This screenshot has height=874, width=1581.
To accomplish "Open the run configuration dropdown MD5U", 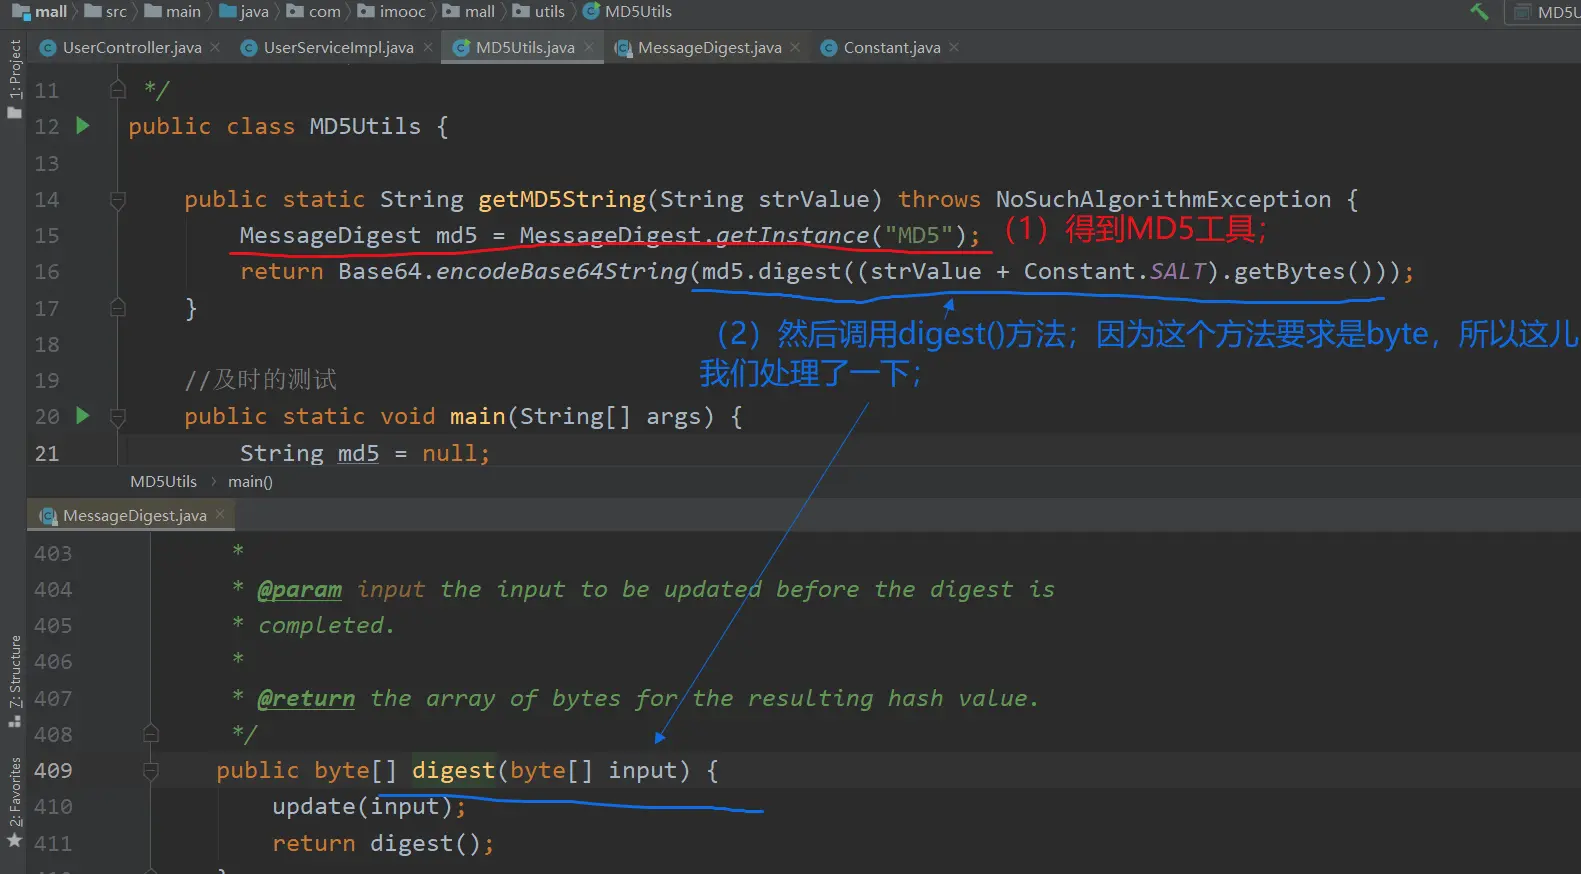I will (x=1547, y=12).
